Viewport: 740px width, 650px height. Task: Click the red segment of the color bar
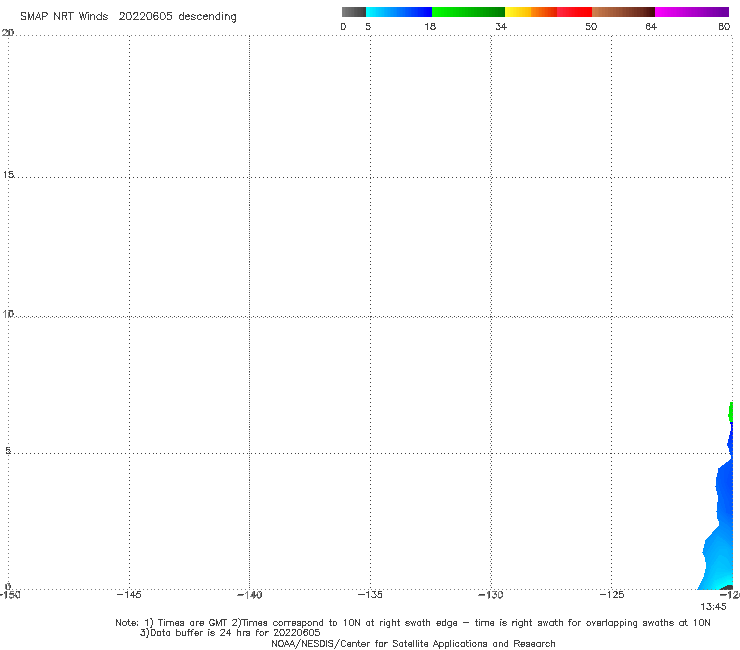[x=574, y=12]
